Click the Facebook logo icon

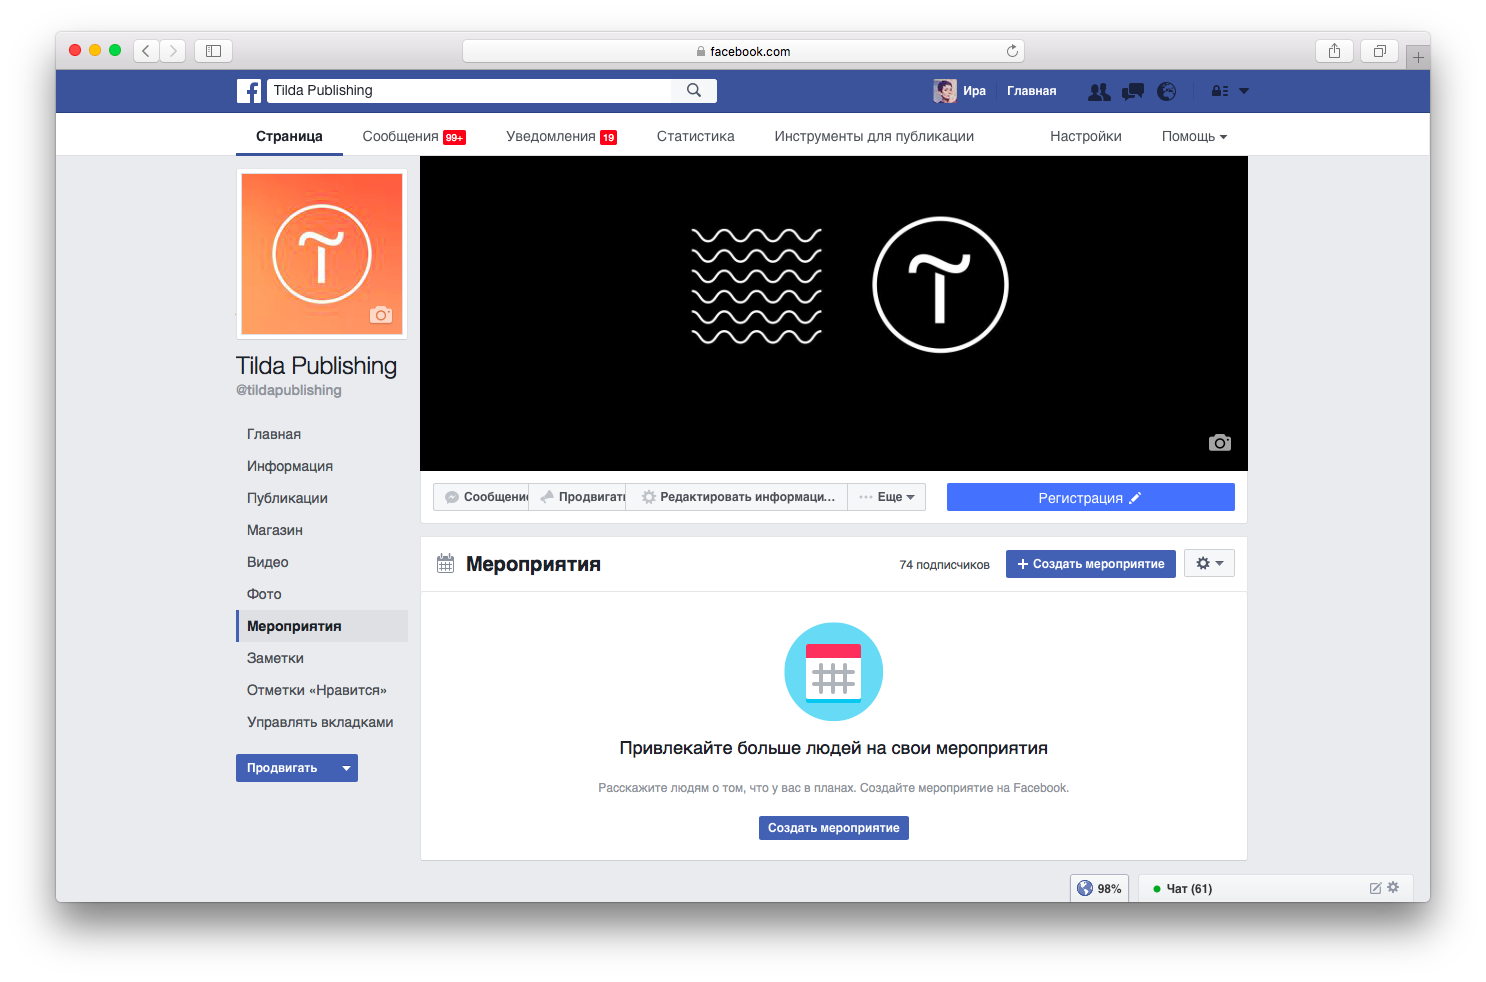[249, 91]
